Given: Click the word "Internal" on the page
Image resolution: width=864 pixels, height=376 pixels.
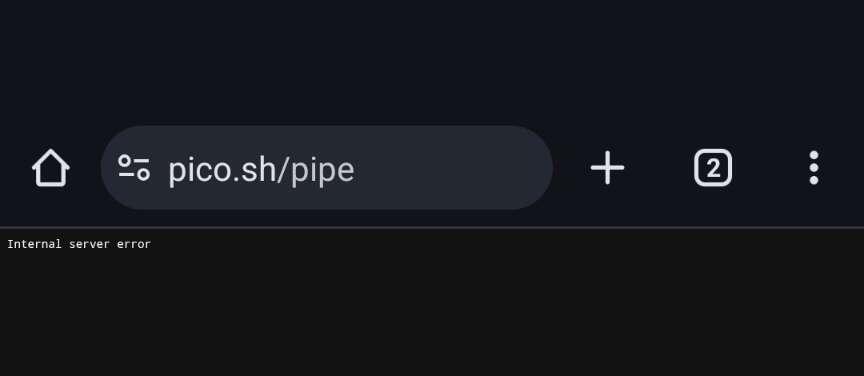Looking at the screenshot, I should (34, 244).
